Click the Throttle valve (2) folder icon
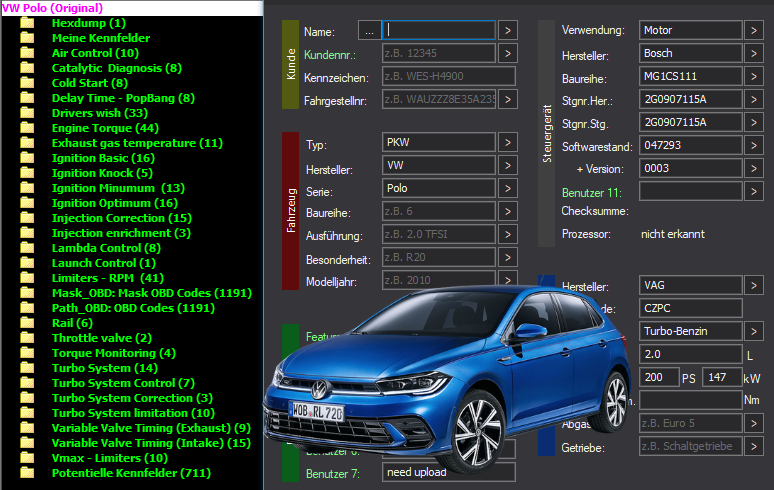The width and height of the screenshot is (774, 490). pyautogui.click(x=27, y=338)
